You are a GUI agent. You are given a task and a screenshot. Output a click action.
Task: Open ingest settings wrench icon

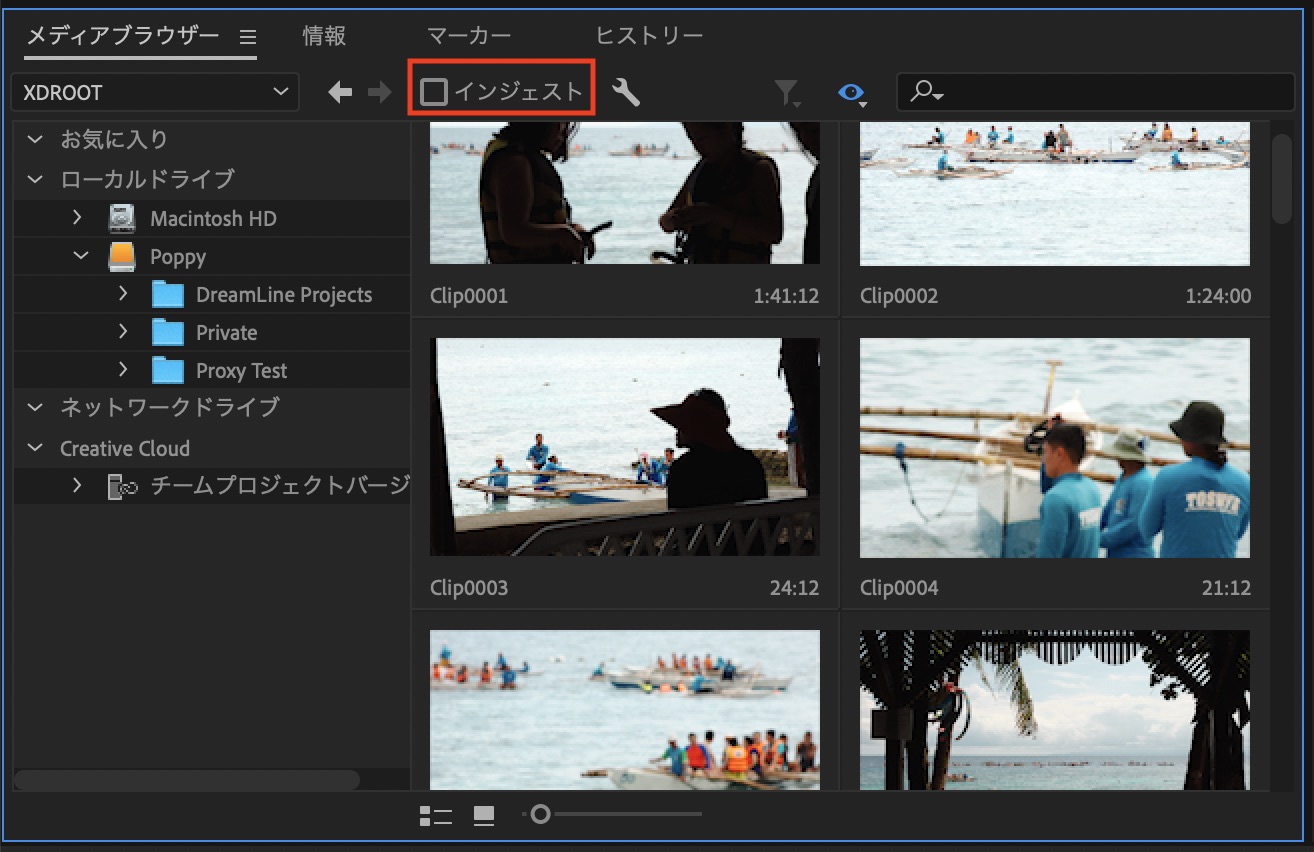click(625, 92)
